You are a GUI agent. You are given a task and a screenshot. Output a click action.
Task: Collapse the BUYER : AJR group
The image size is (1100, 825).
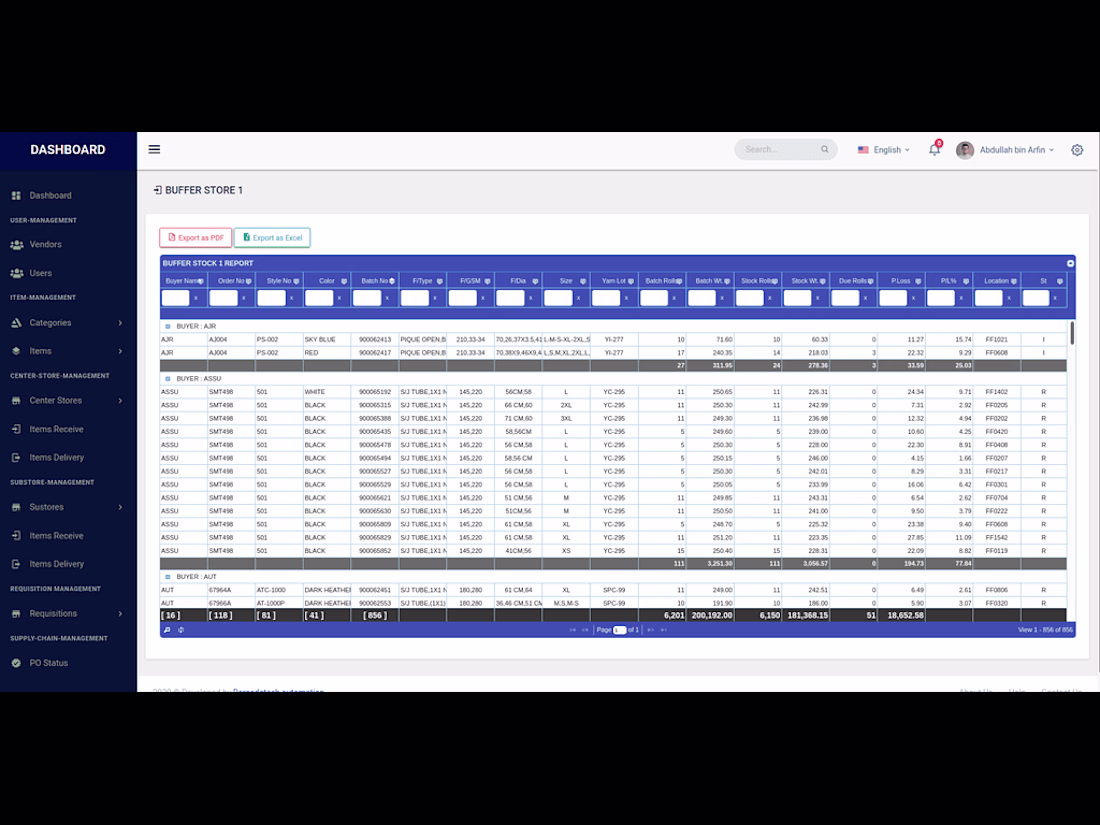click(168, 326)
